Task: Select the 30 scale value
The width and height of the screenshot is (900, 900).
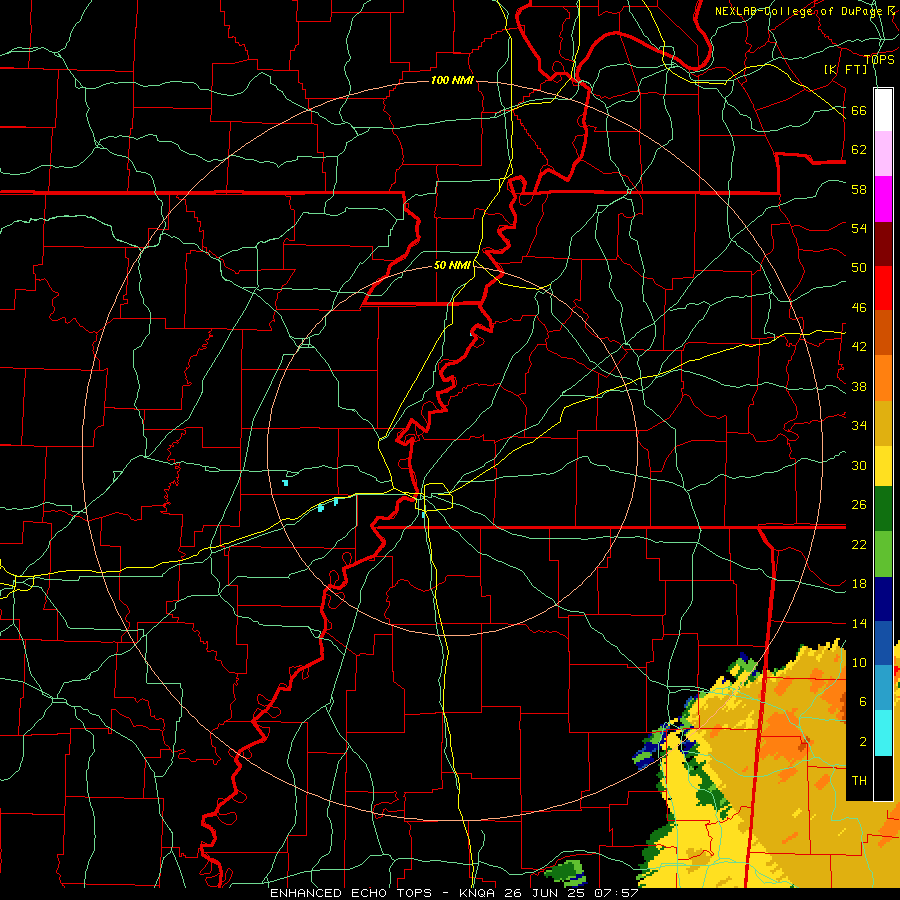Action: tap(859, 465)
